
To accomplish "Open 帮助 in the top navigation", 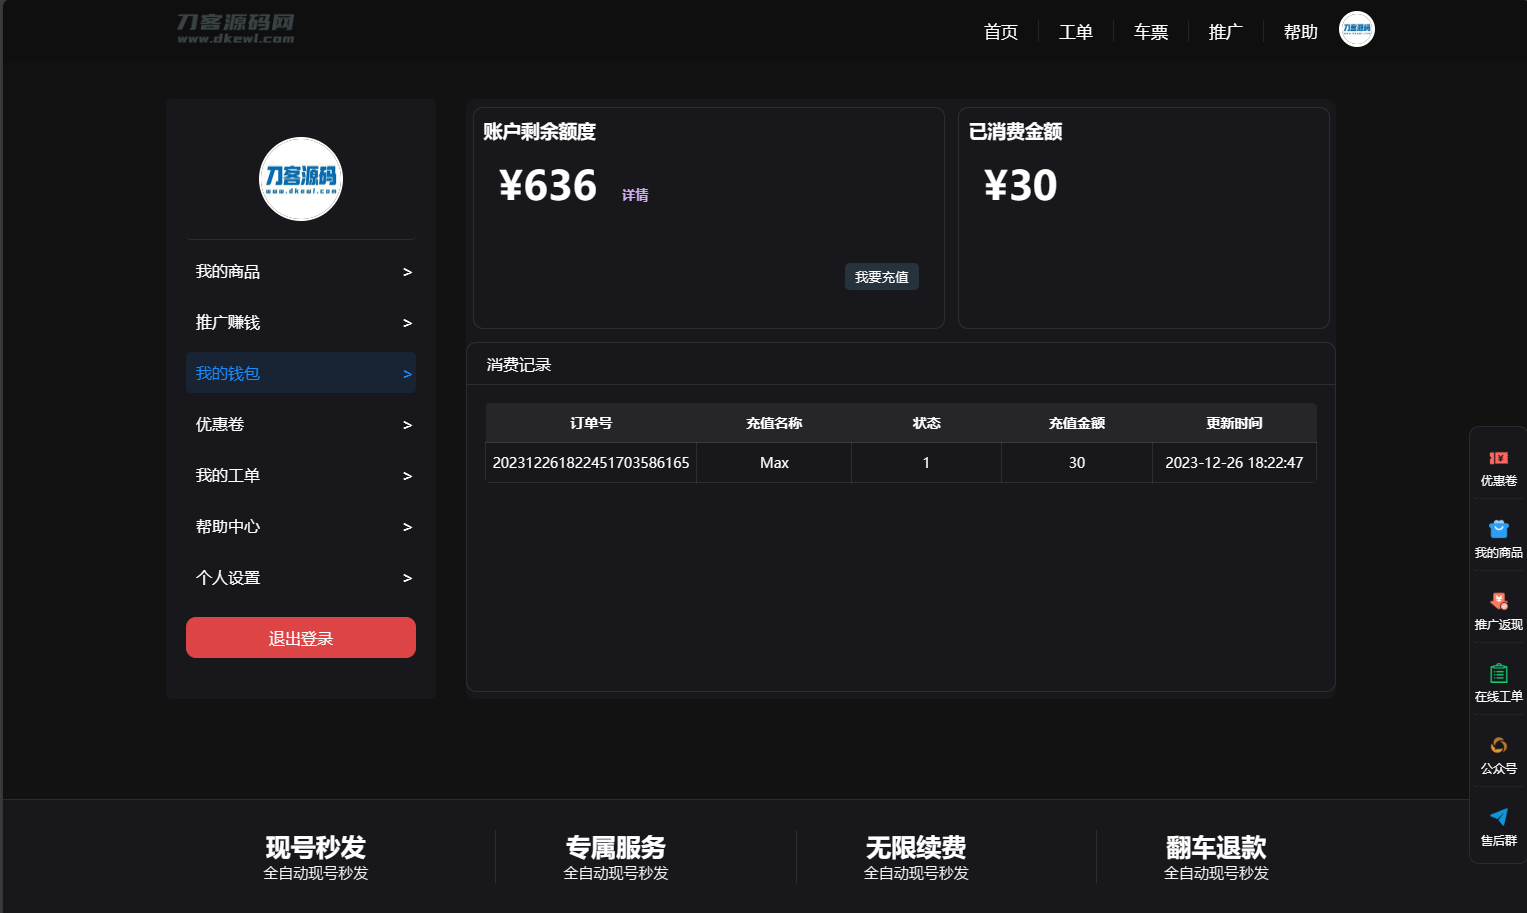I will tap(1300, 31).
